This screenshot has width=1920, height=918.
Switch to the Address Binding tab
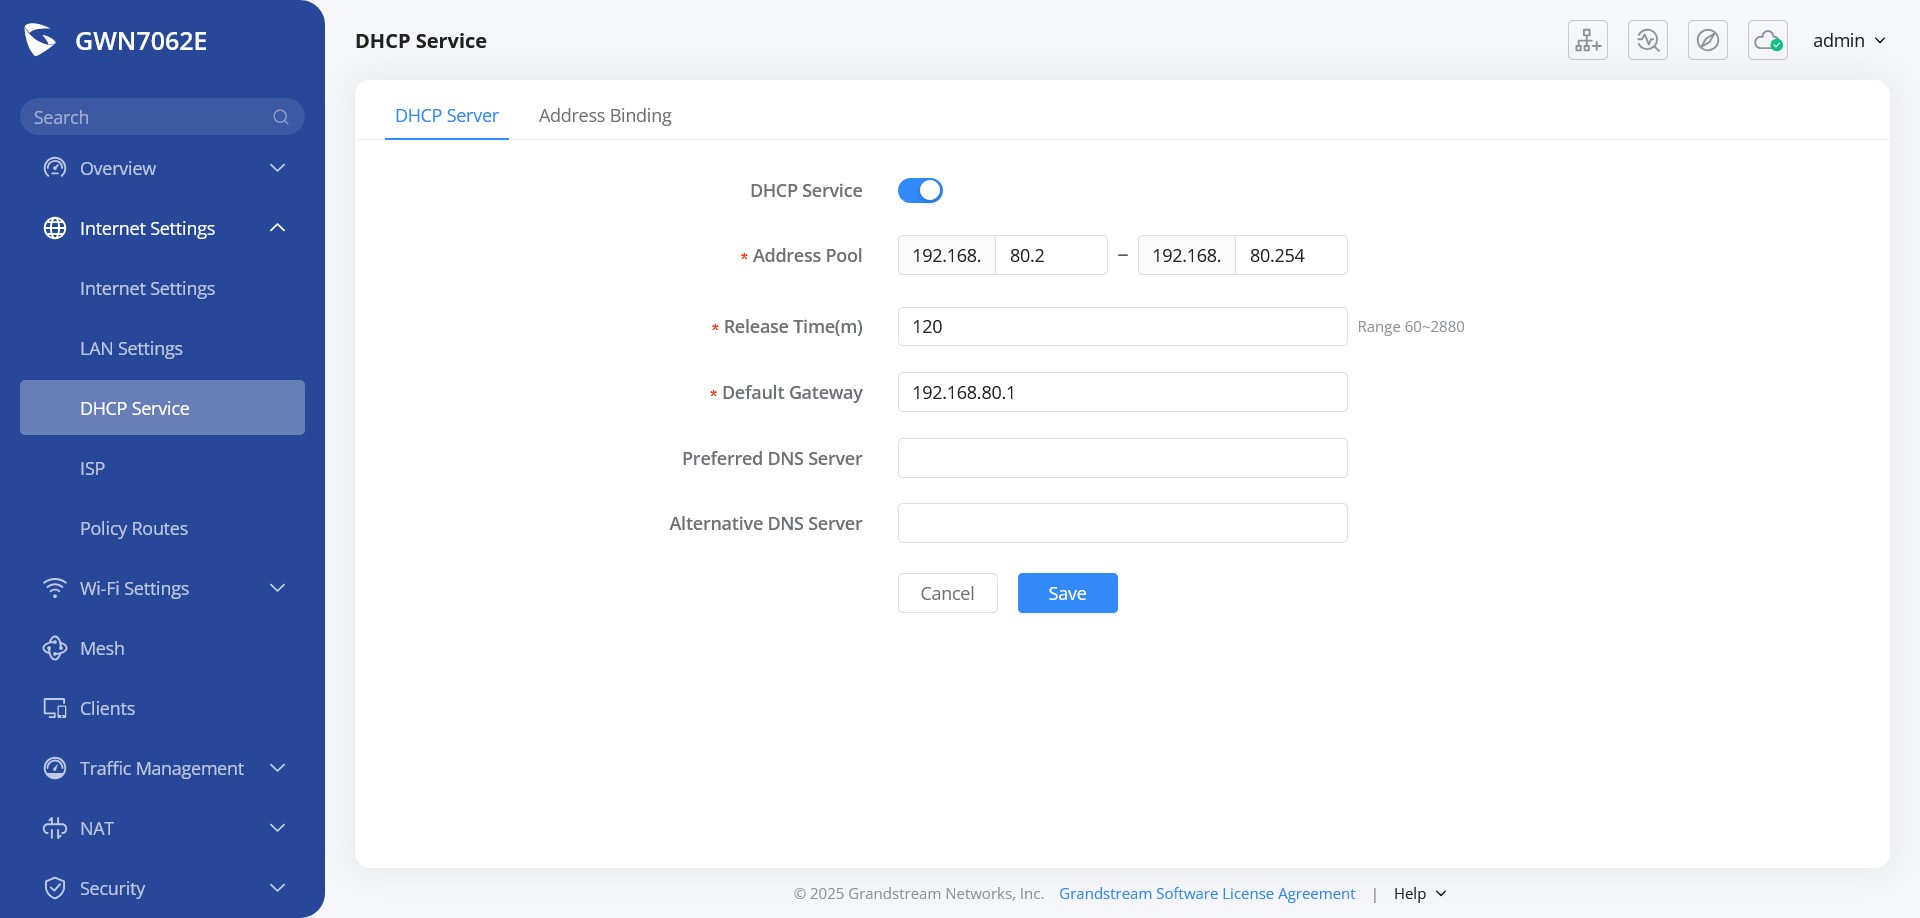coord(605,115)
